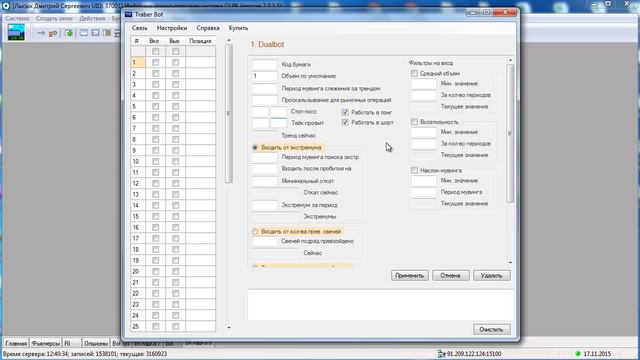Click the Позиция column header

pos(200,41)
